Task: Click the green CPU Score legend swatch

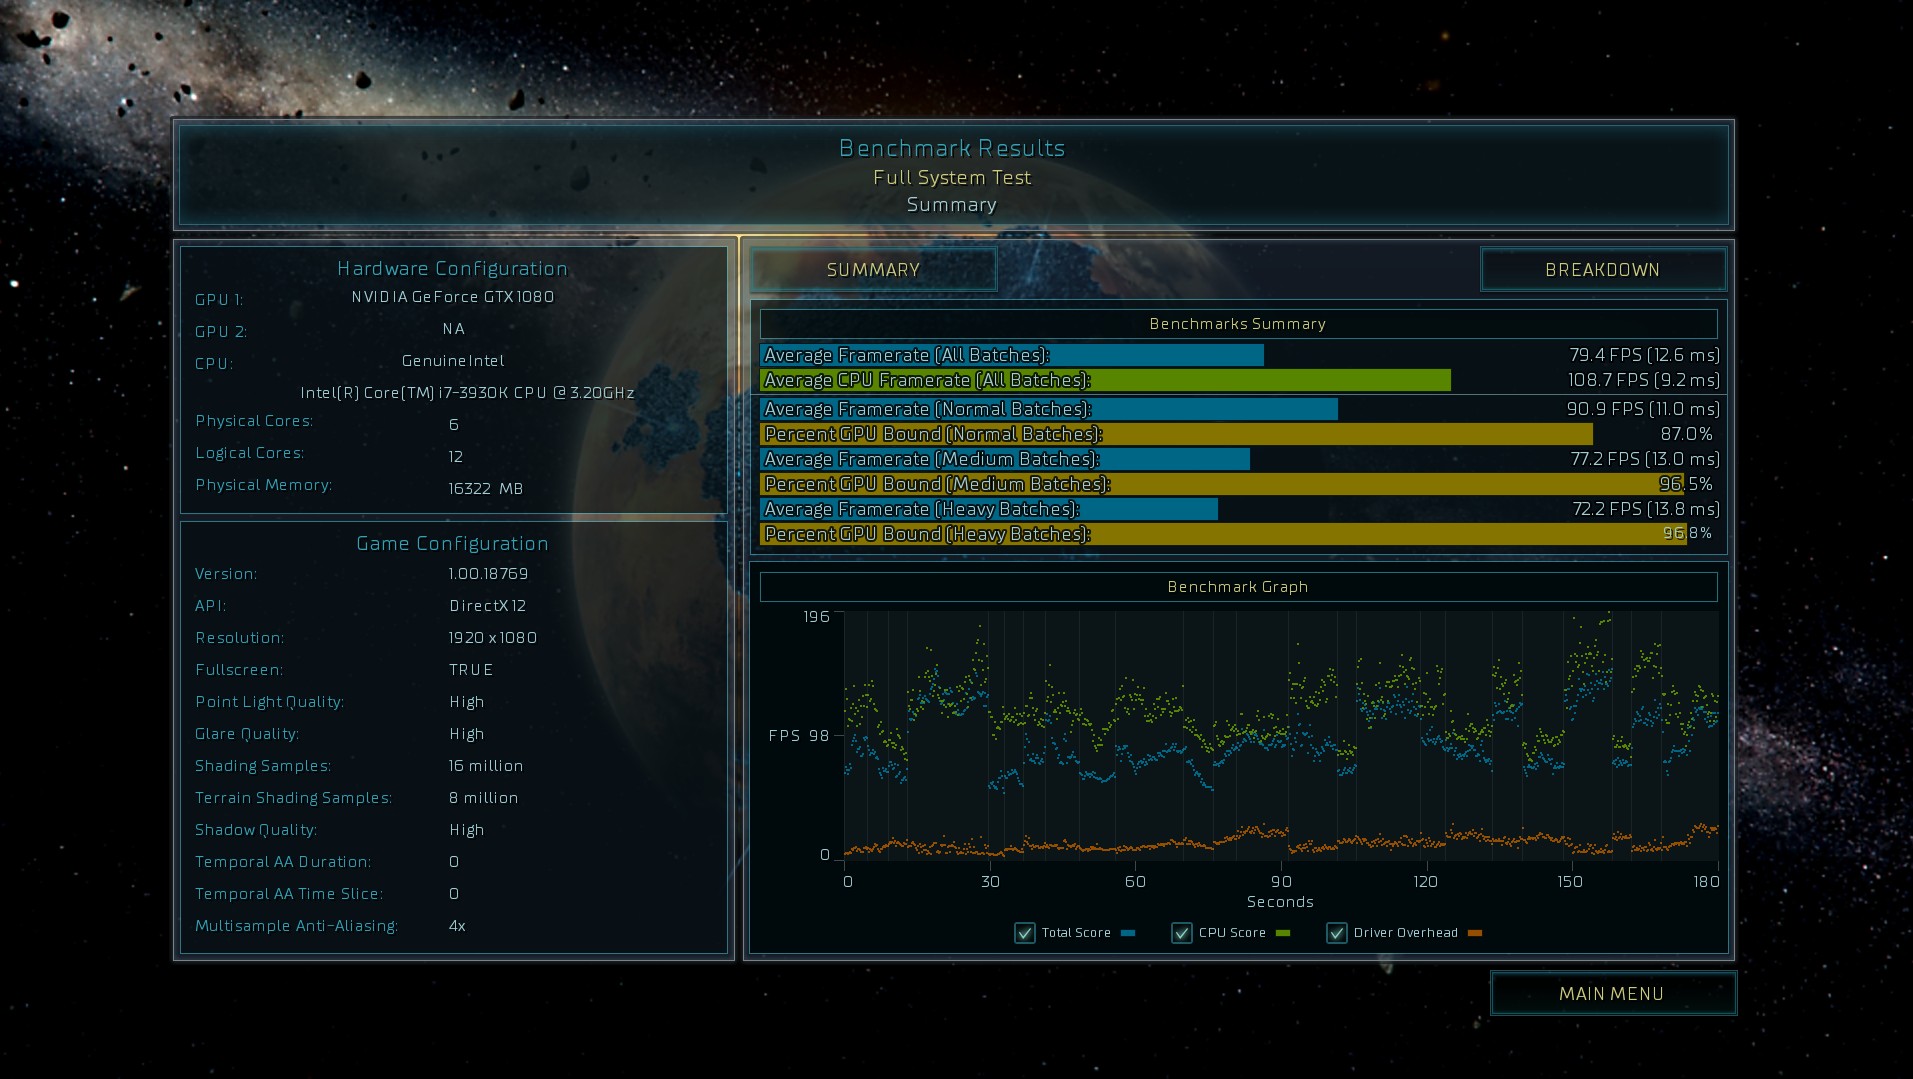Action: (x=1283, y=933)
